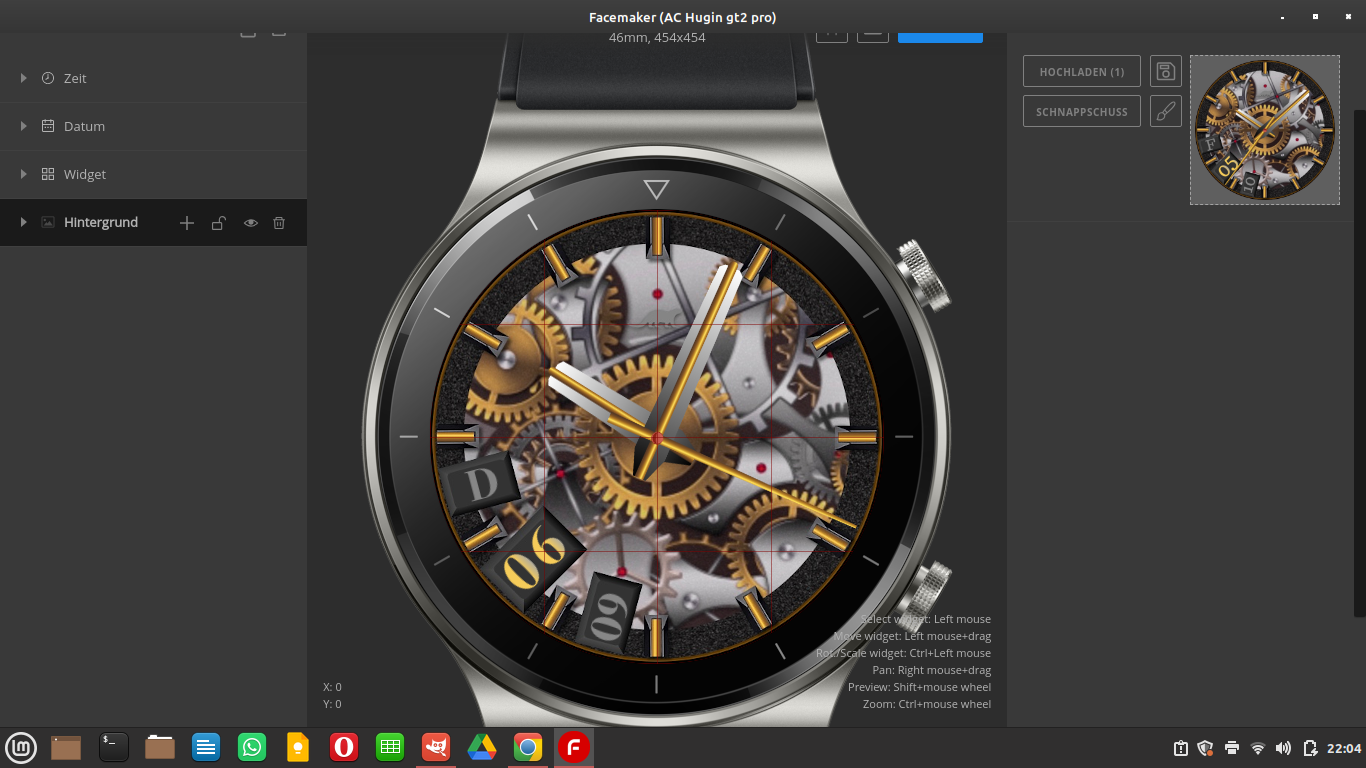Toggle Hintergrund visibility with the eye icon

pyautogui.click(x=250, y=223)
